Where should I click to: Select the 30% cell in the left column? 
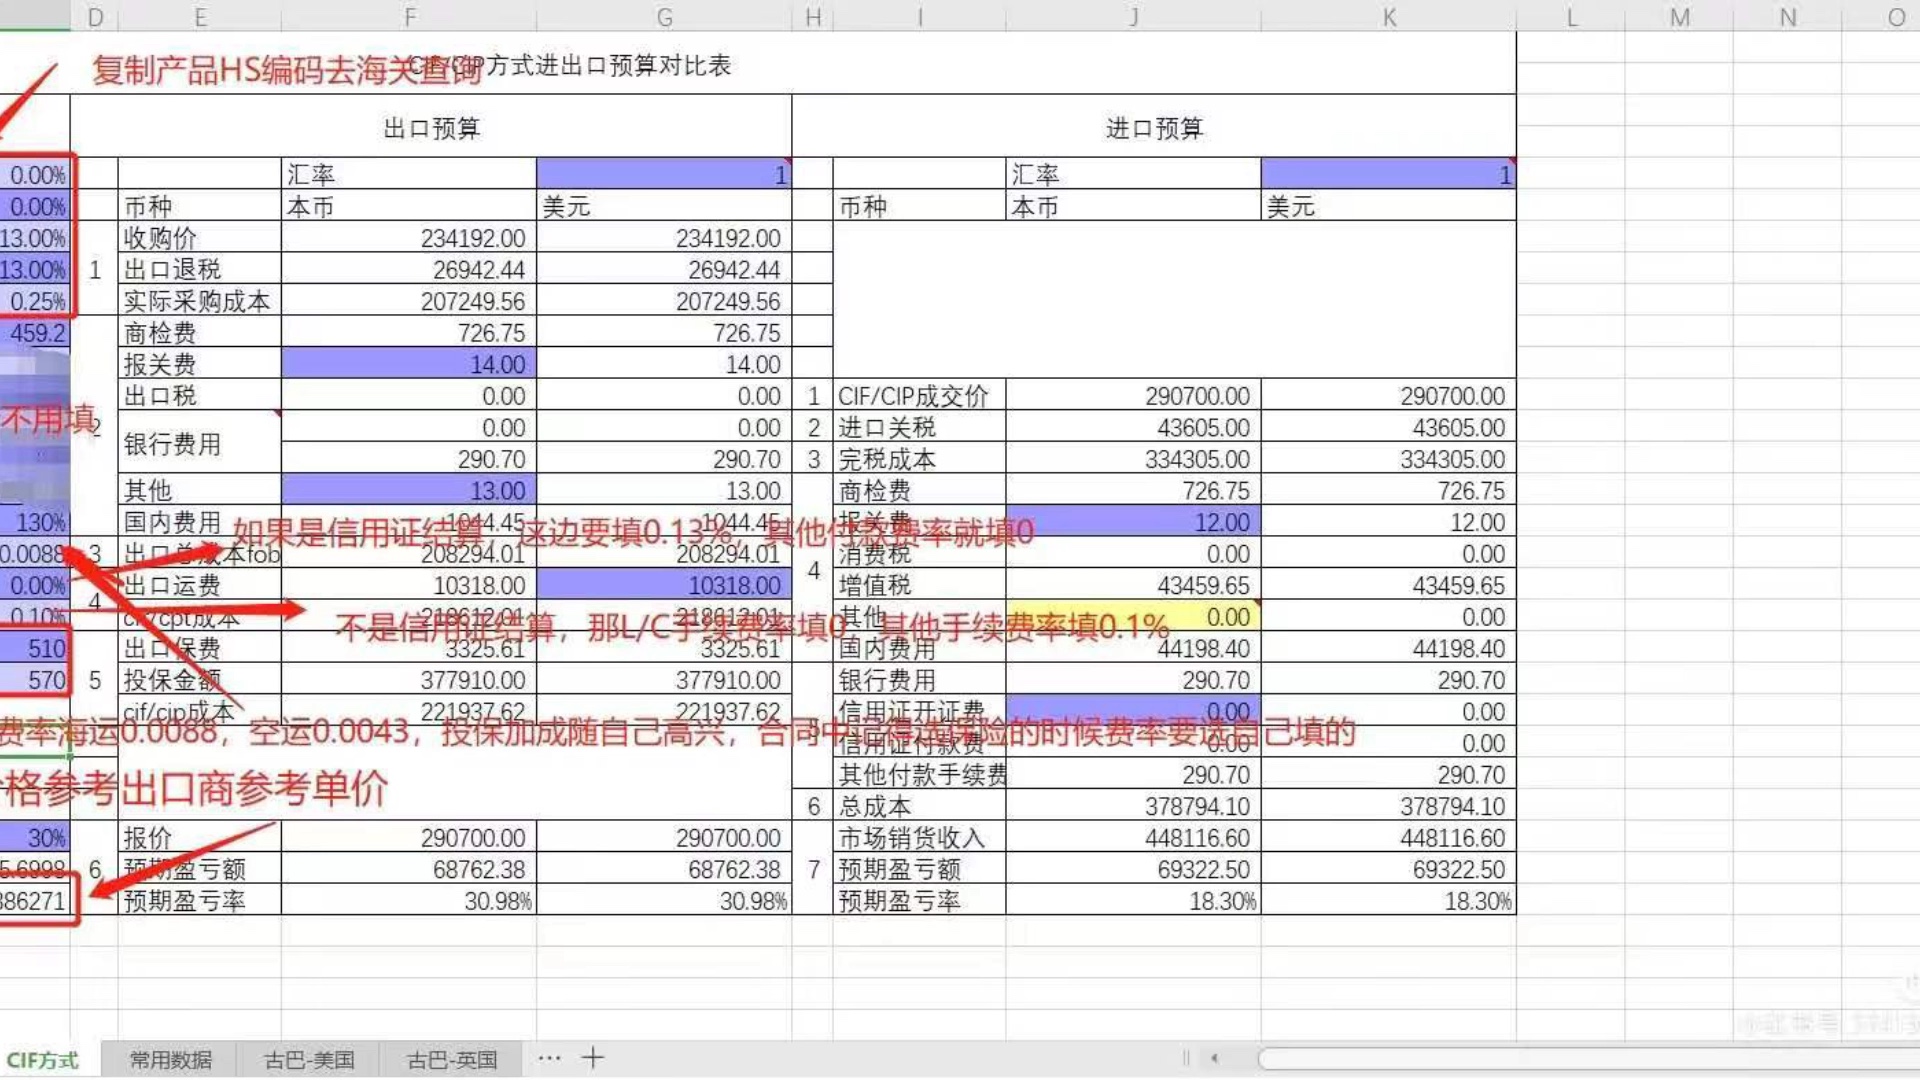[x=35, y=837]
